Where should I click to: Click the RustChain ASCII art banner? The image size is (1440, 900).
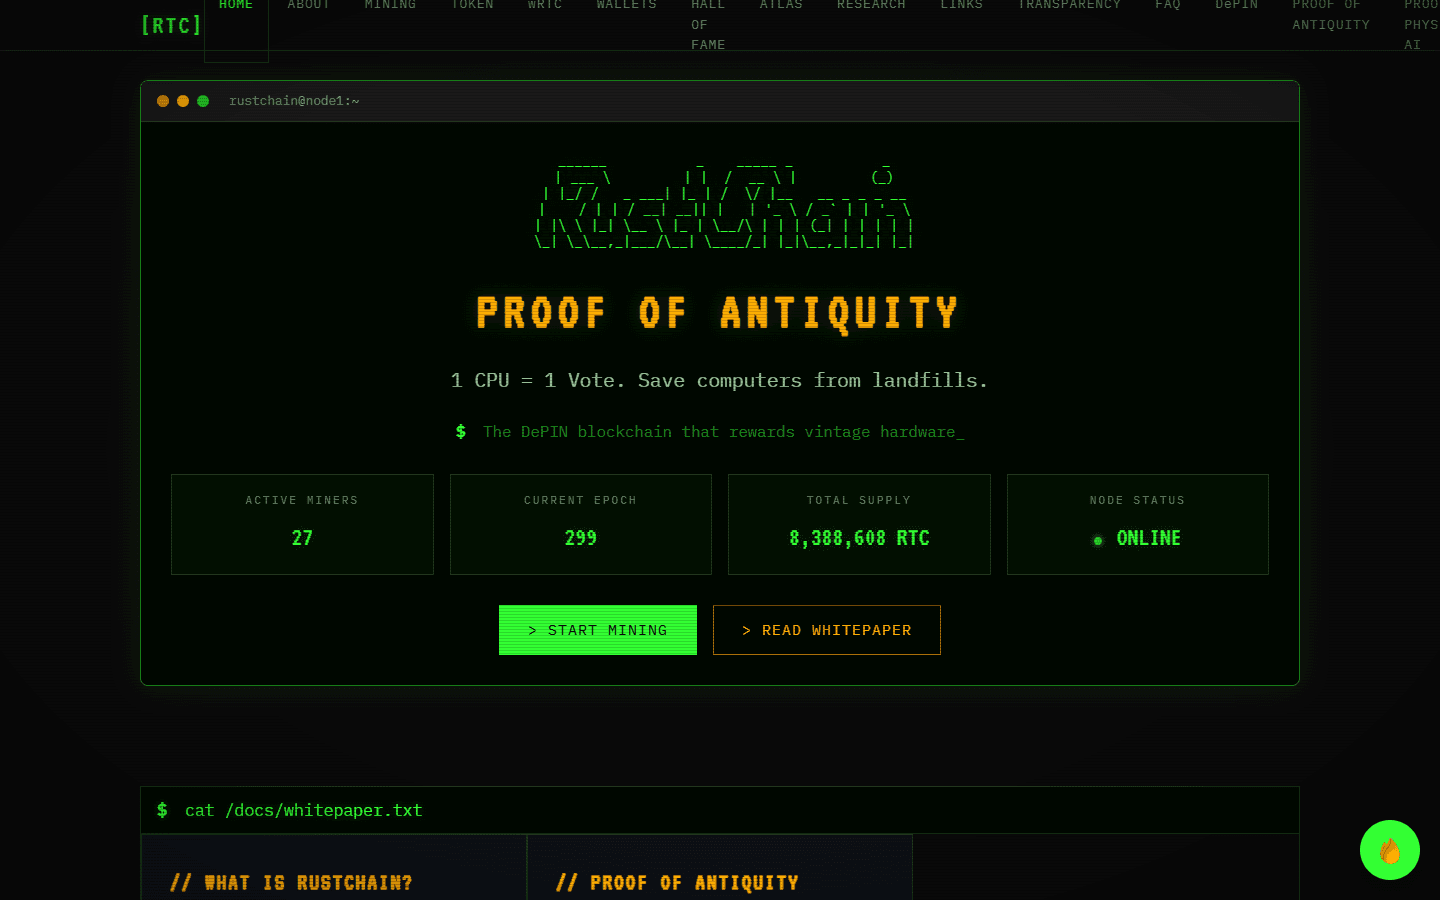coord(724,206)
